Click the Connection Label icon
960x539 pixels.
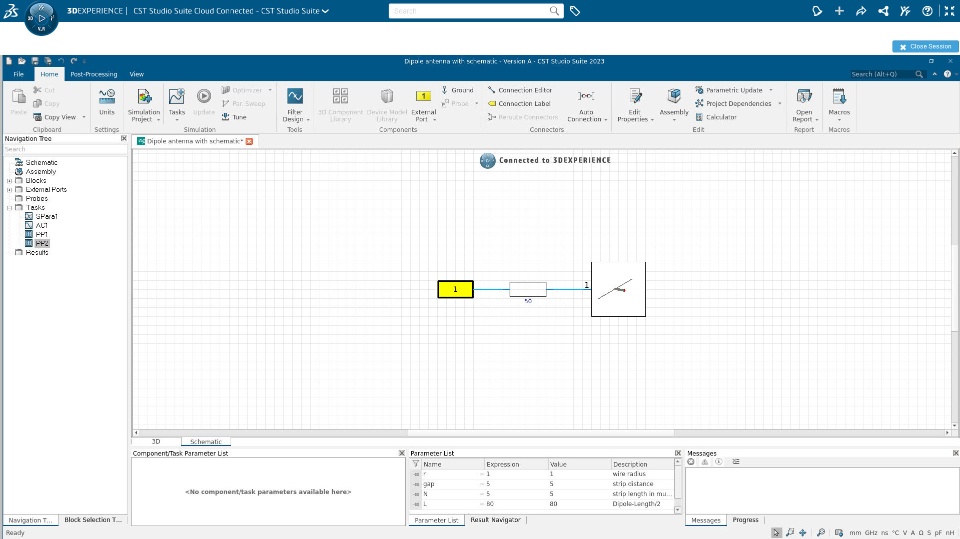pyautogui.click(x=492, y=104)
